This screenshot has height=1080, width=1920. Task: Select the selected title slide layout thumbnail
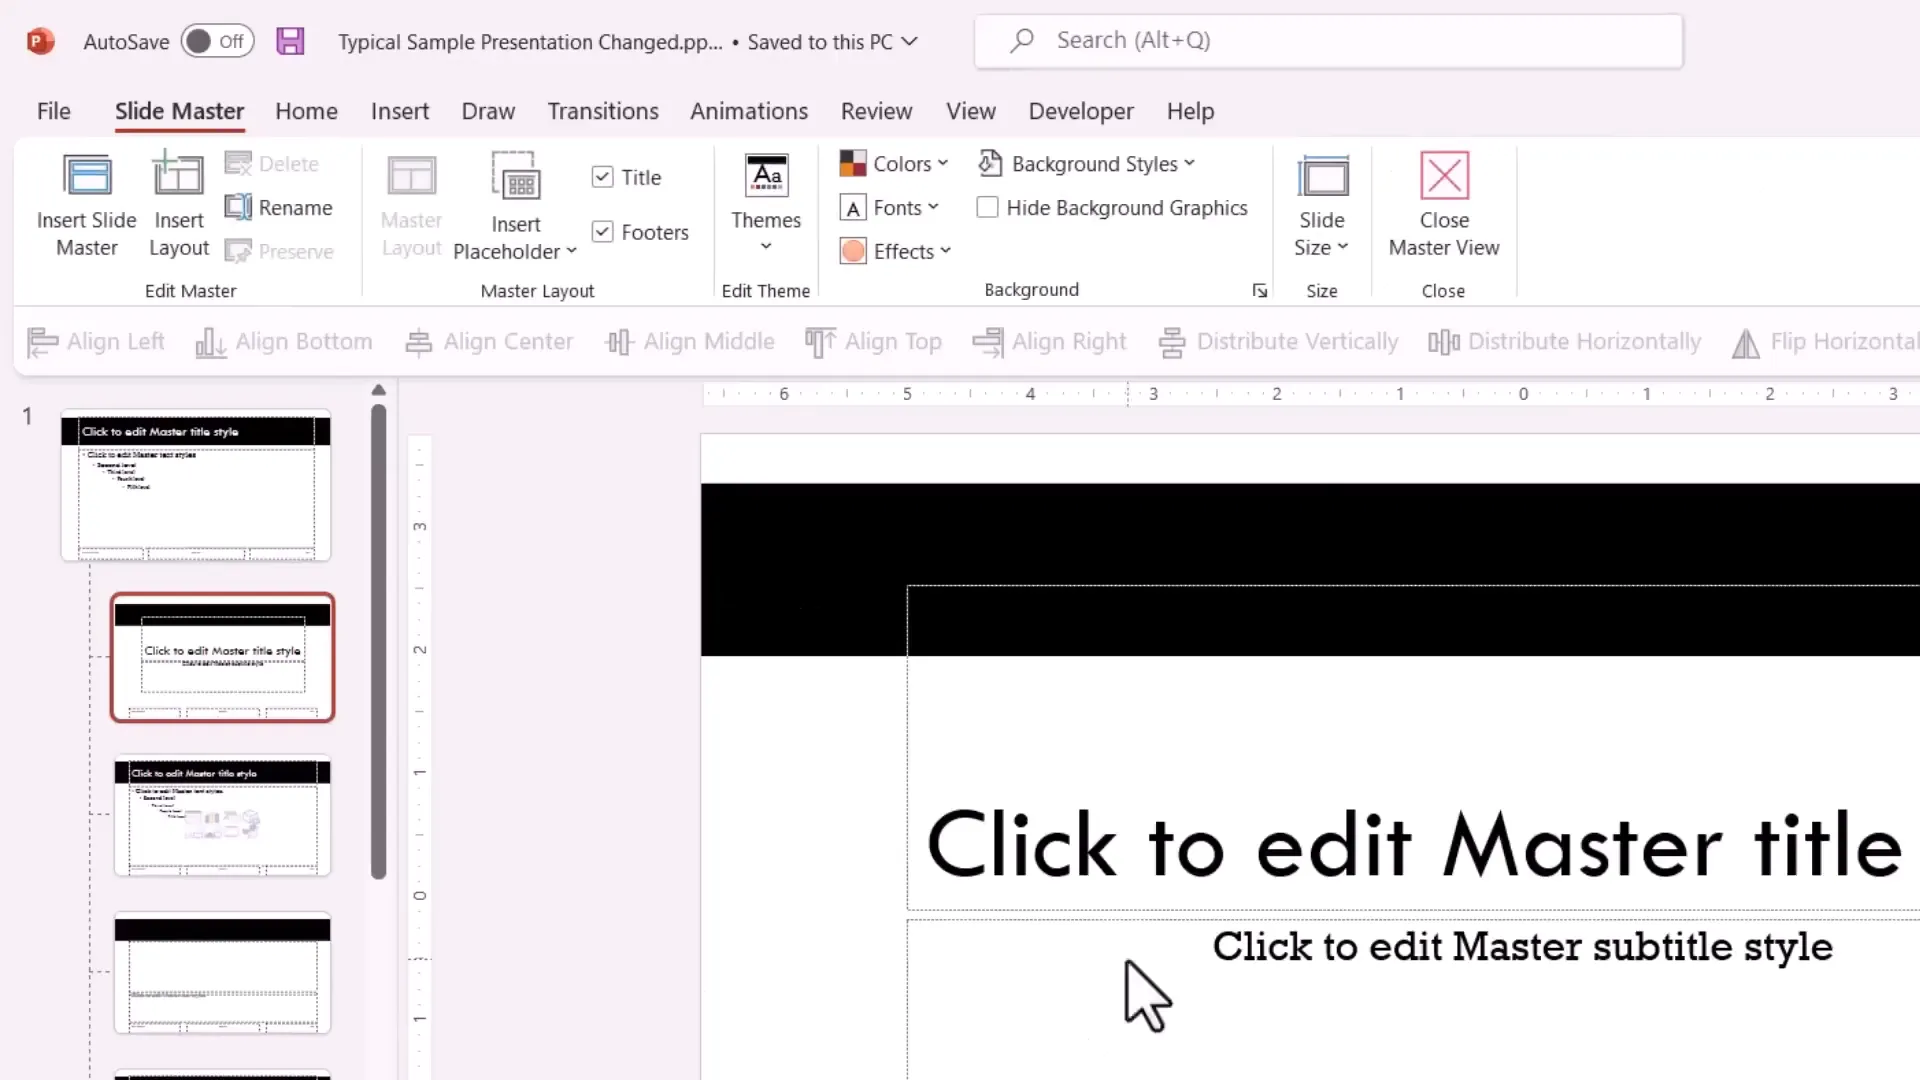(222, 657)
